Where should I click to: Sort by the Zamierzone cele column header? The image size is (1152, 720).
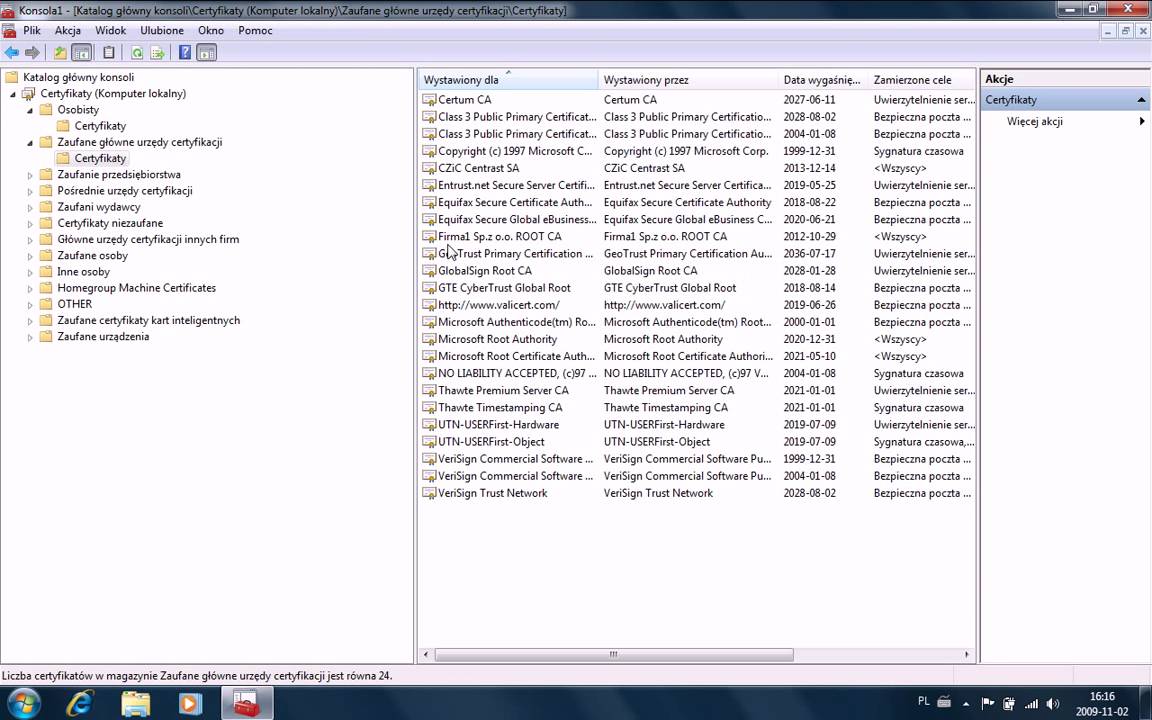point(922,79)
